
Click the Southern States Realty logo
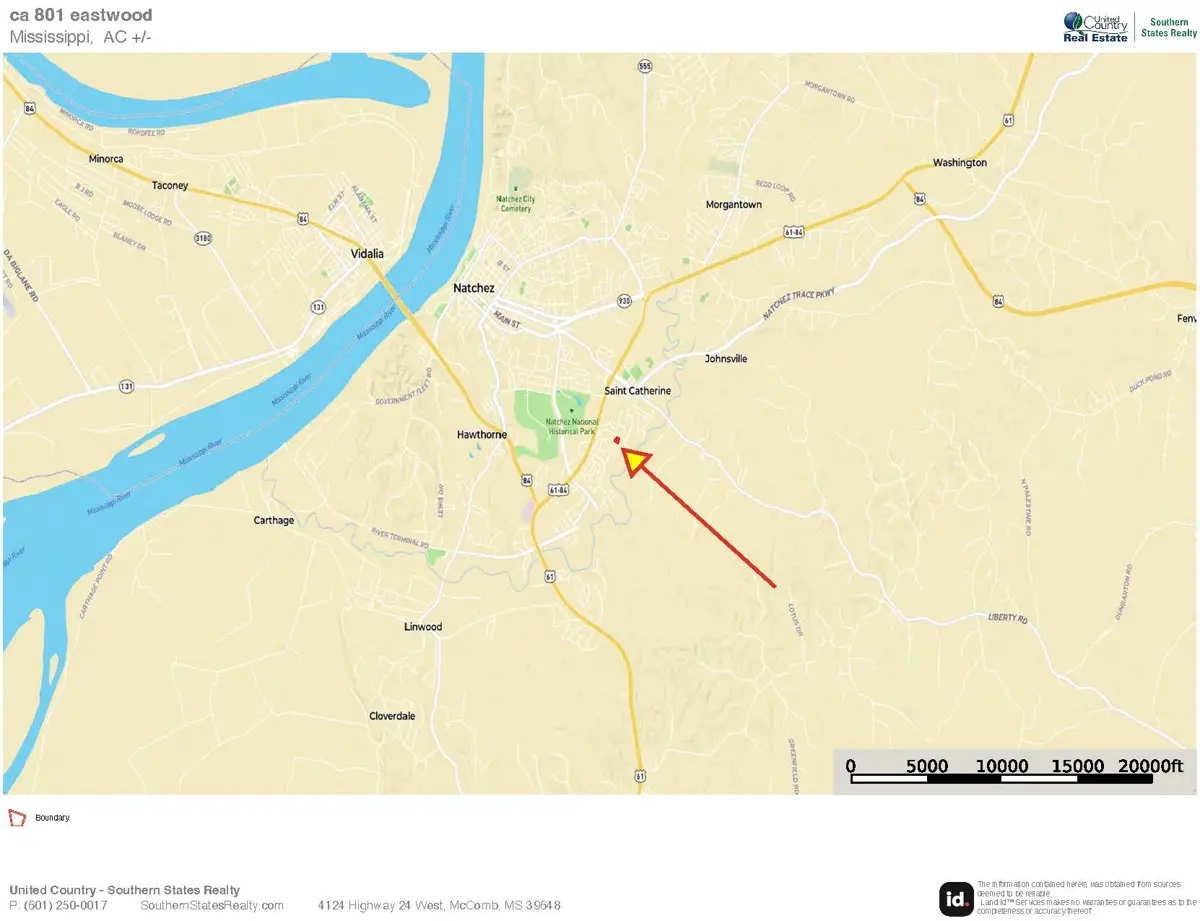click(x=1167, y=28)
